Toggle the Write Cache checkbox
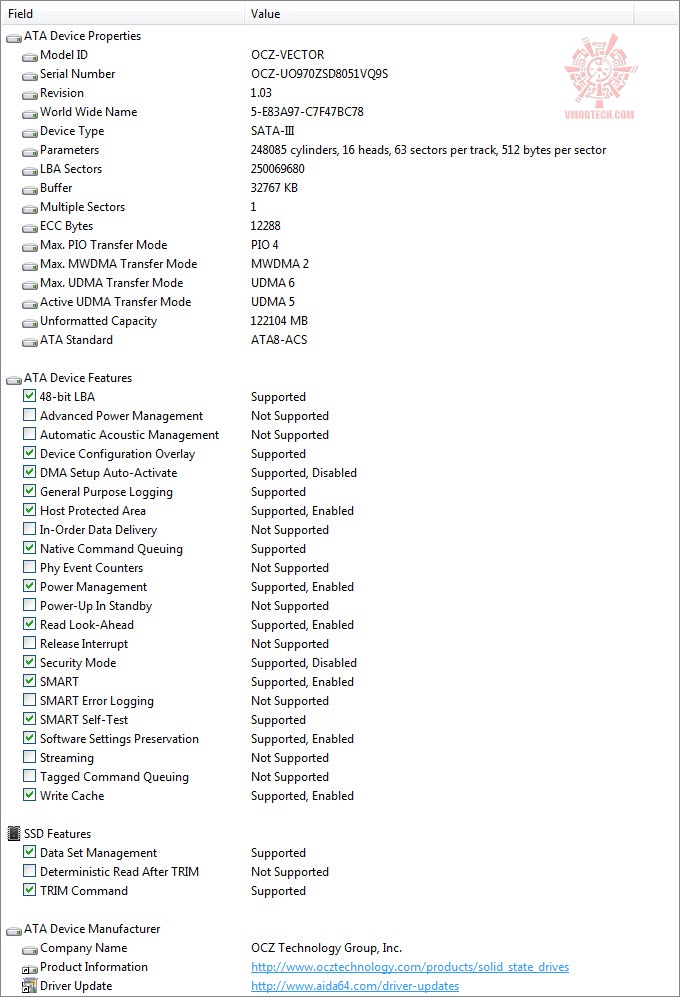This screenshot has height=997, width=680. point(29,795)
